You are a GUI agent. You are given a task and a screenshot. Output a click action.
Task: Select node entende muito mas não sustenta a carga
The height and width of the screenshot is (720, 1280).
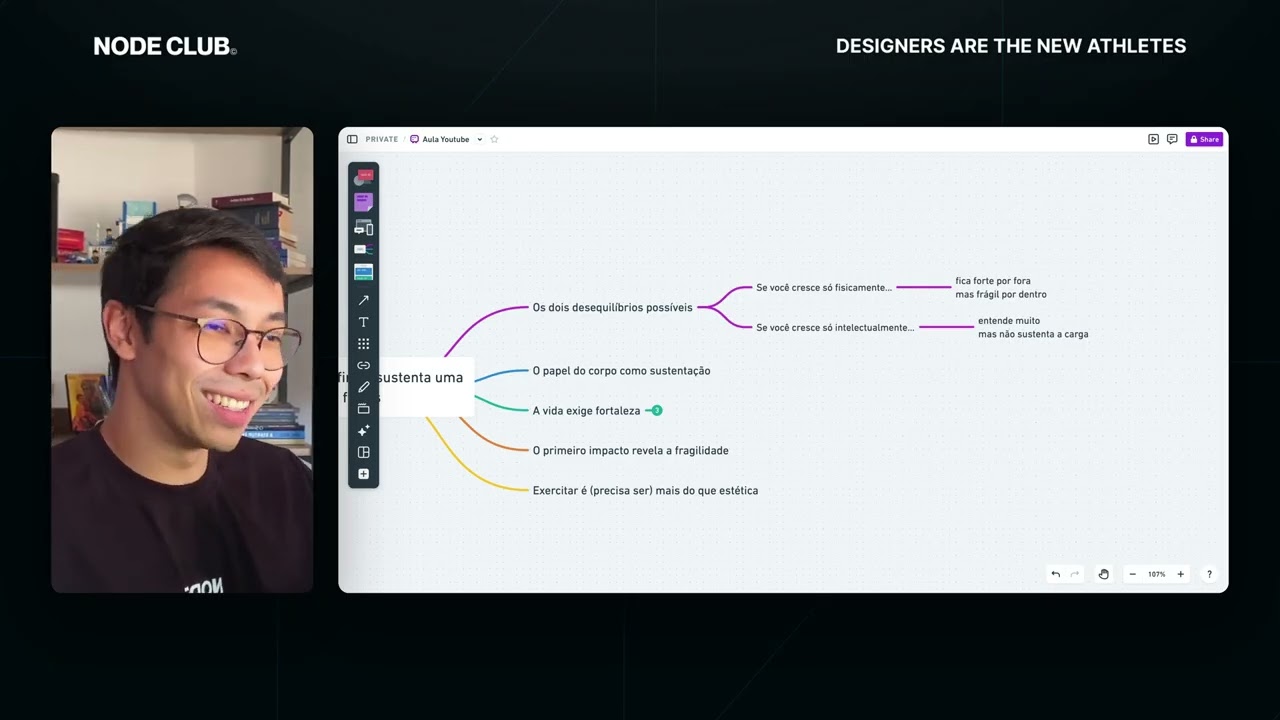point(1033,328)
